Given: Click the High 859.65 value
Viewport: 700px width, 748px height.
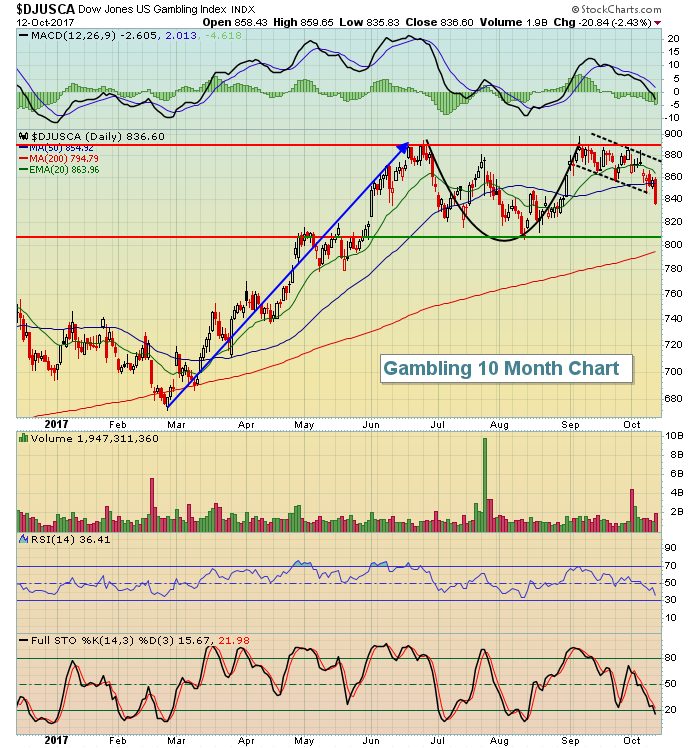Looking at the screenshot, I should pyautogui.click(x=303, y=22).
